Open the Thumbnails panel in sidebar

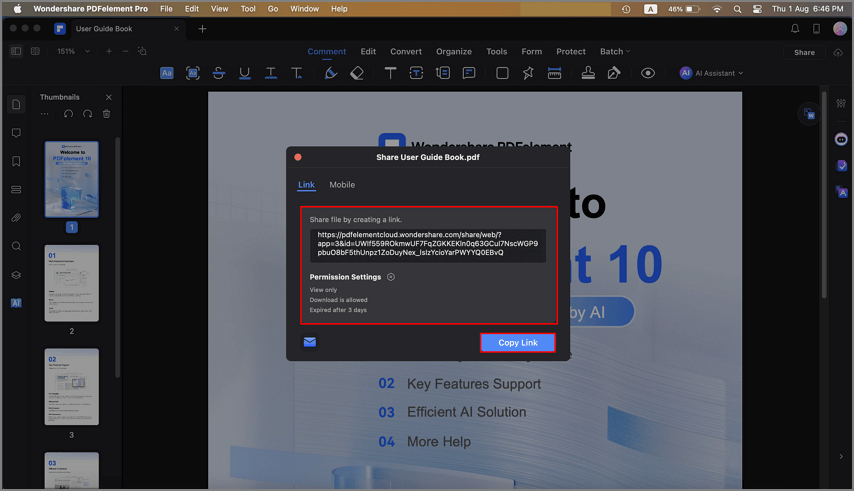pos(16,105)
